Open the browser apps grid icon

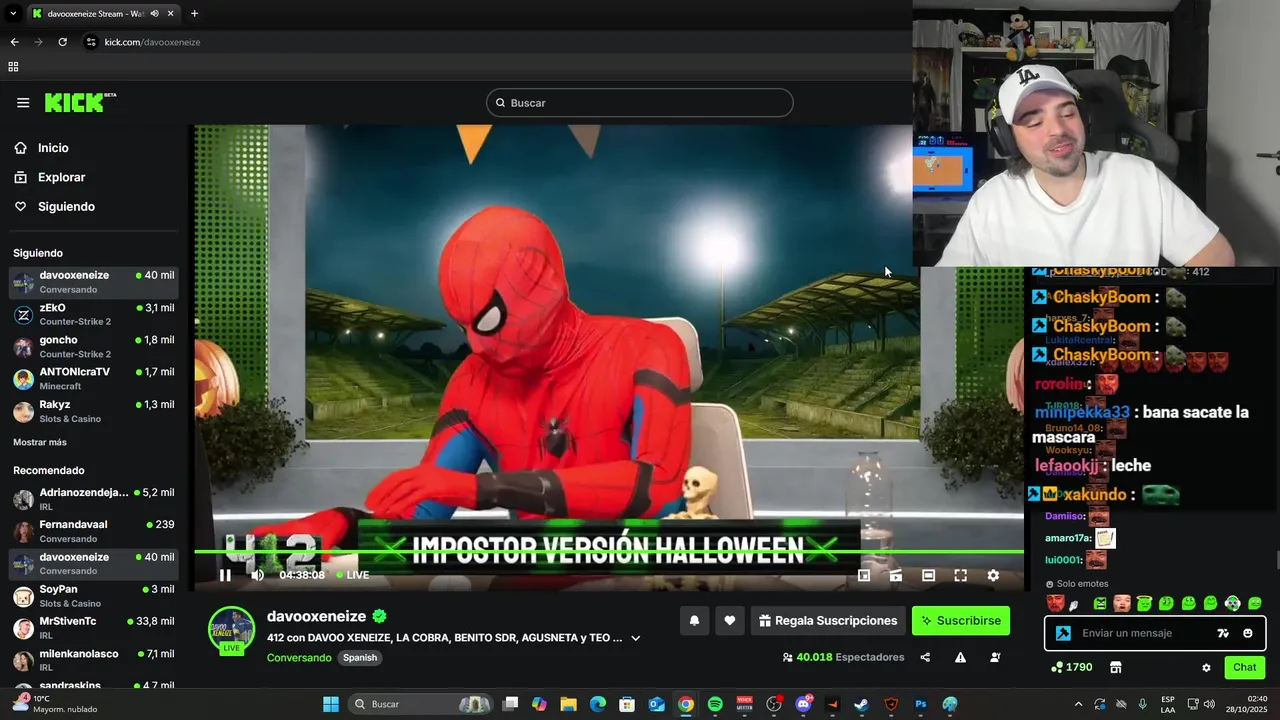(x=13, y=67)
